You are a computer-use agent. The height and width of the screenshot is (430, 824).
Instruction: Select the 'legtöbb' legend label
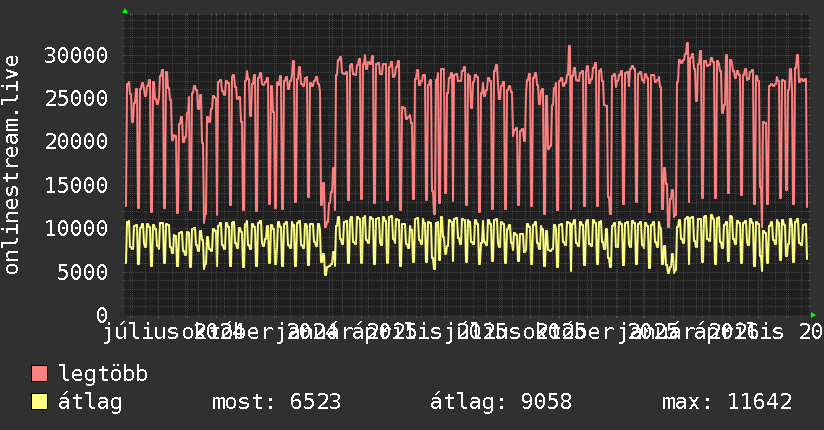tap(103, 374)
